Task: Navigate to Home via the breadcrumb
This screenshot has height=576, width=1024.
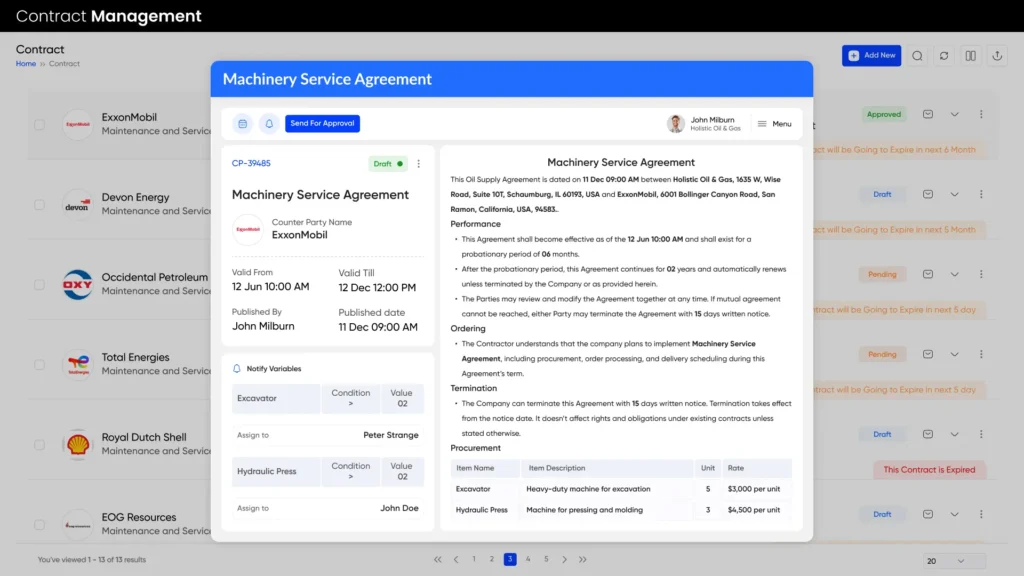Action: 25,63
